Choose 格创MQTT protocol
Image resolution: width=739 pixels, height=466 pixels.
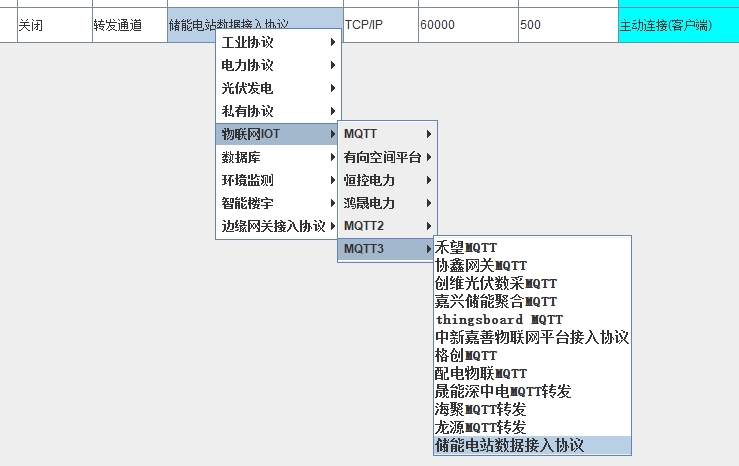(x=533, y=355)
